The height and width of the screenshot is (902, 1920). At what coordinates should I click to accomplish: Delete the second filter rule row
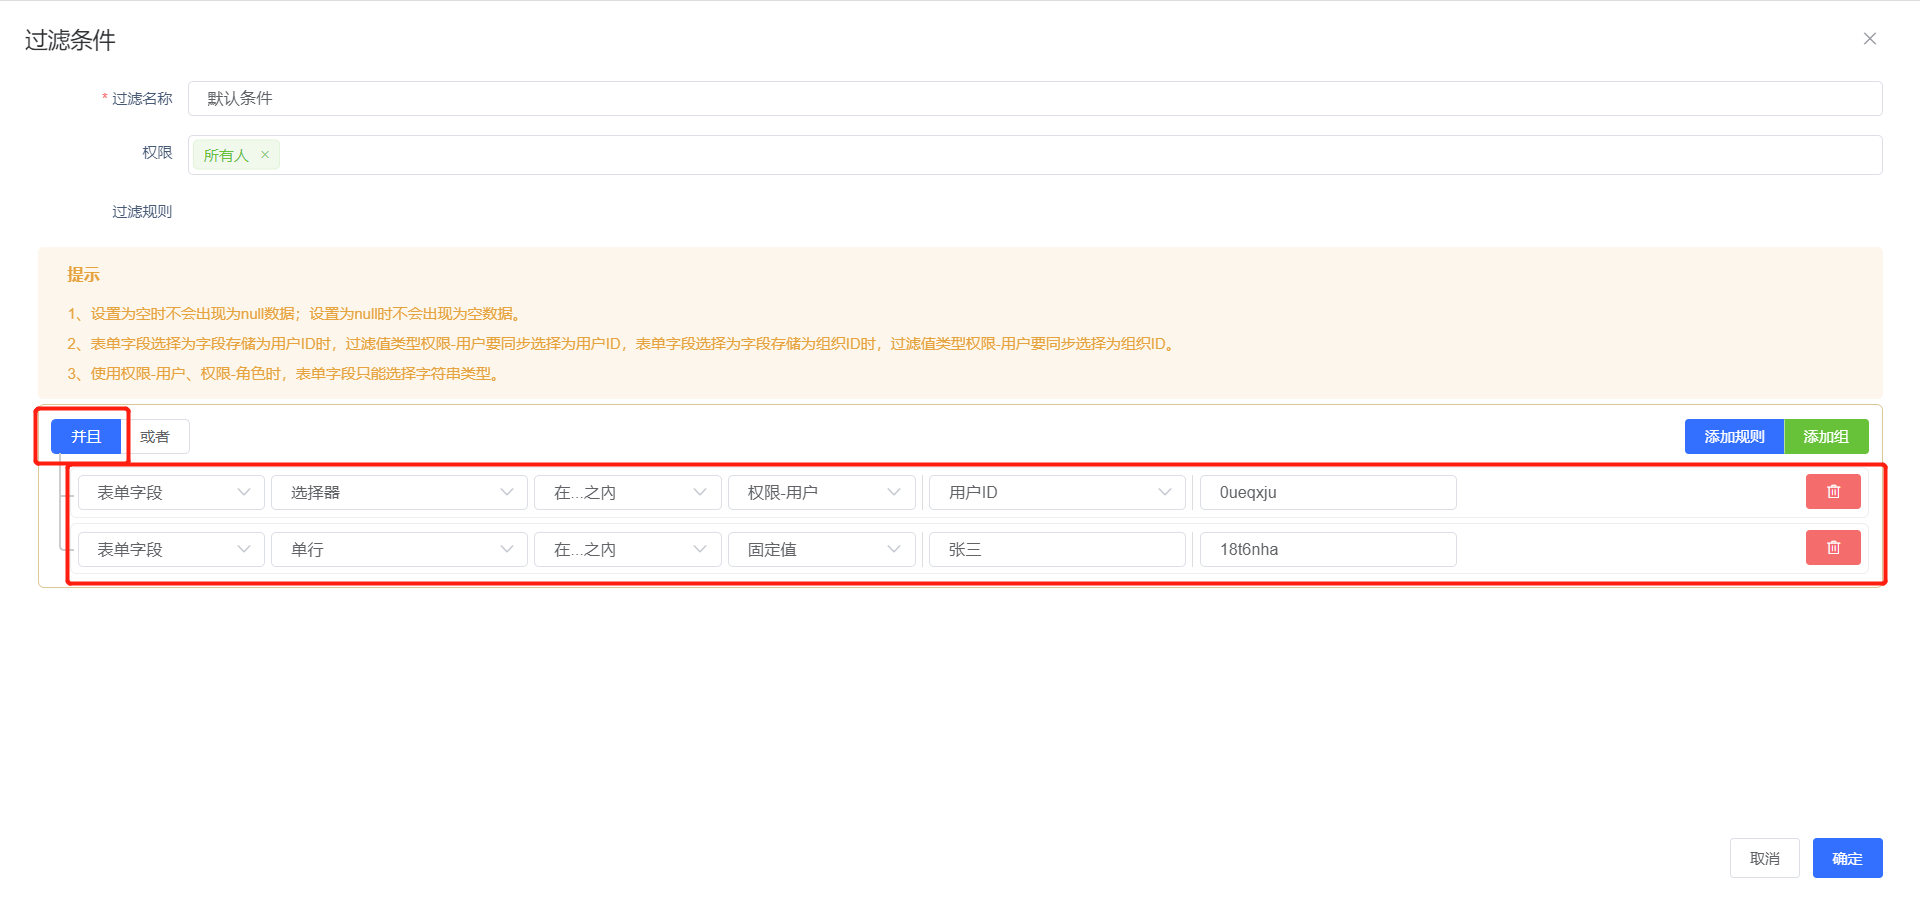[x=1832, y=548]
